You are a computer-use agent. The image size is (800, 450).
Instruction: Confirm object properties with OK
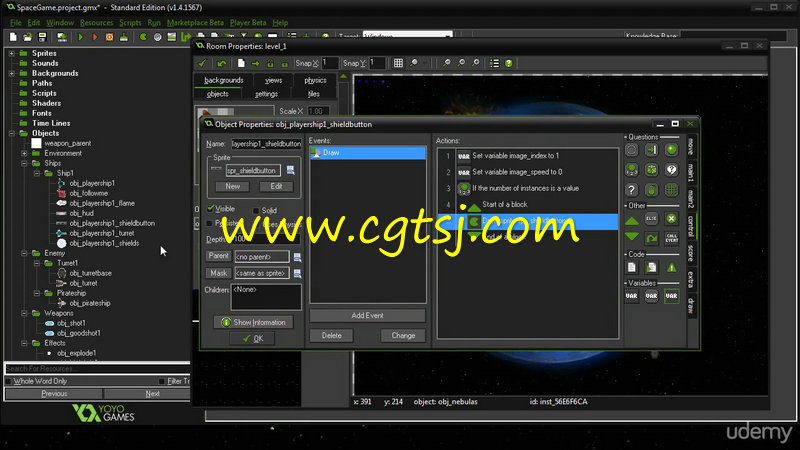[253, 339]
